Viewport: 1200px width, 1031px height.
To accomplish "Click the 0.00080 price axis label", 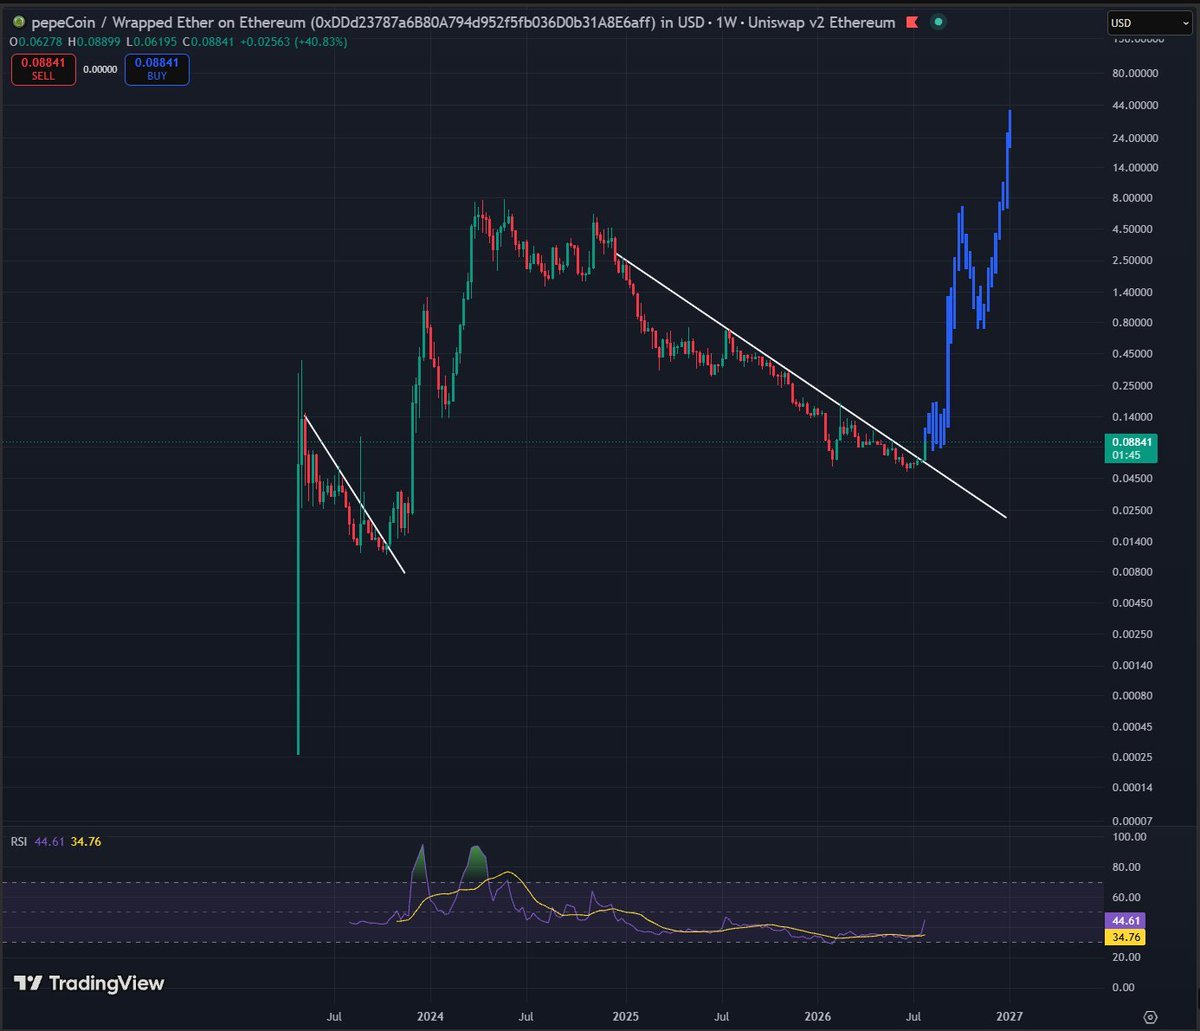I will click(x=1134, y=696).
